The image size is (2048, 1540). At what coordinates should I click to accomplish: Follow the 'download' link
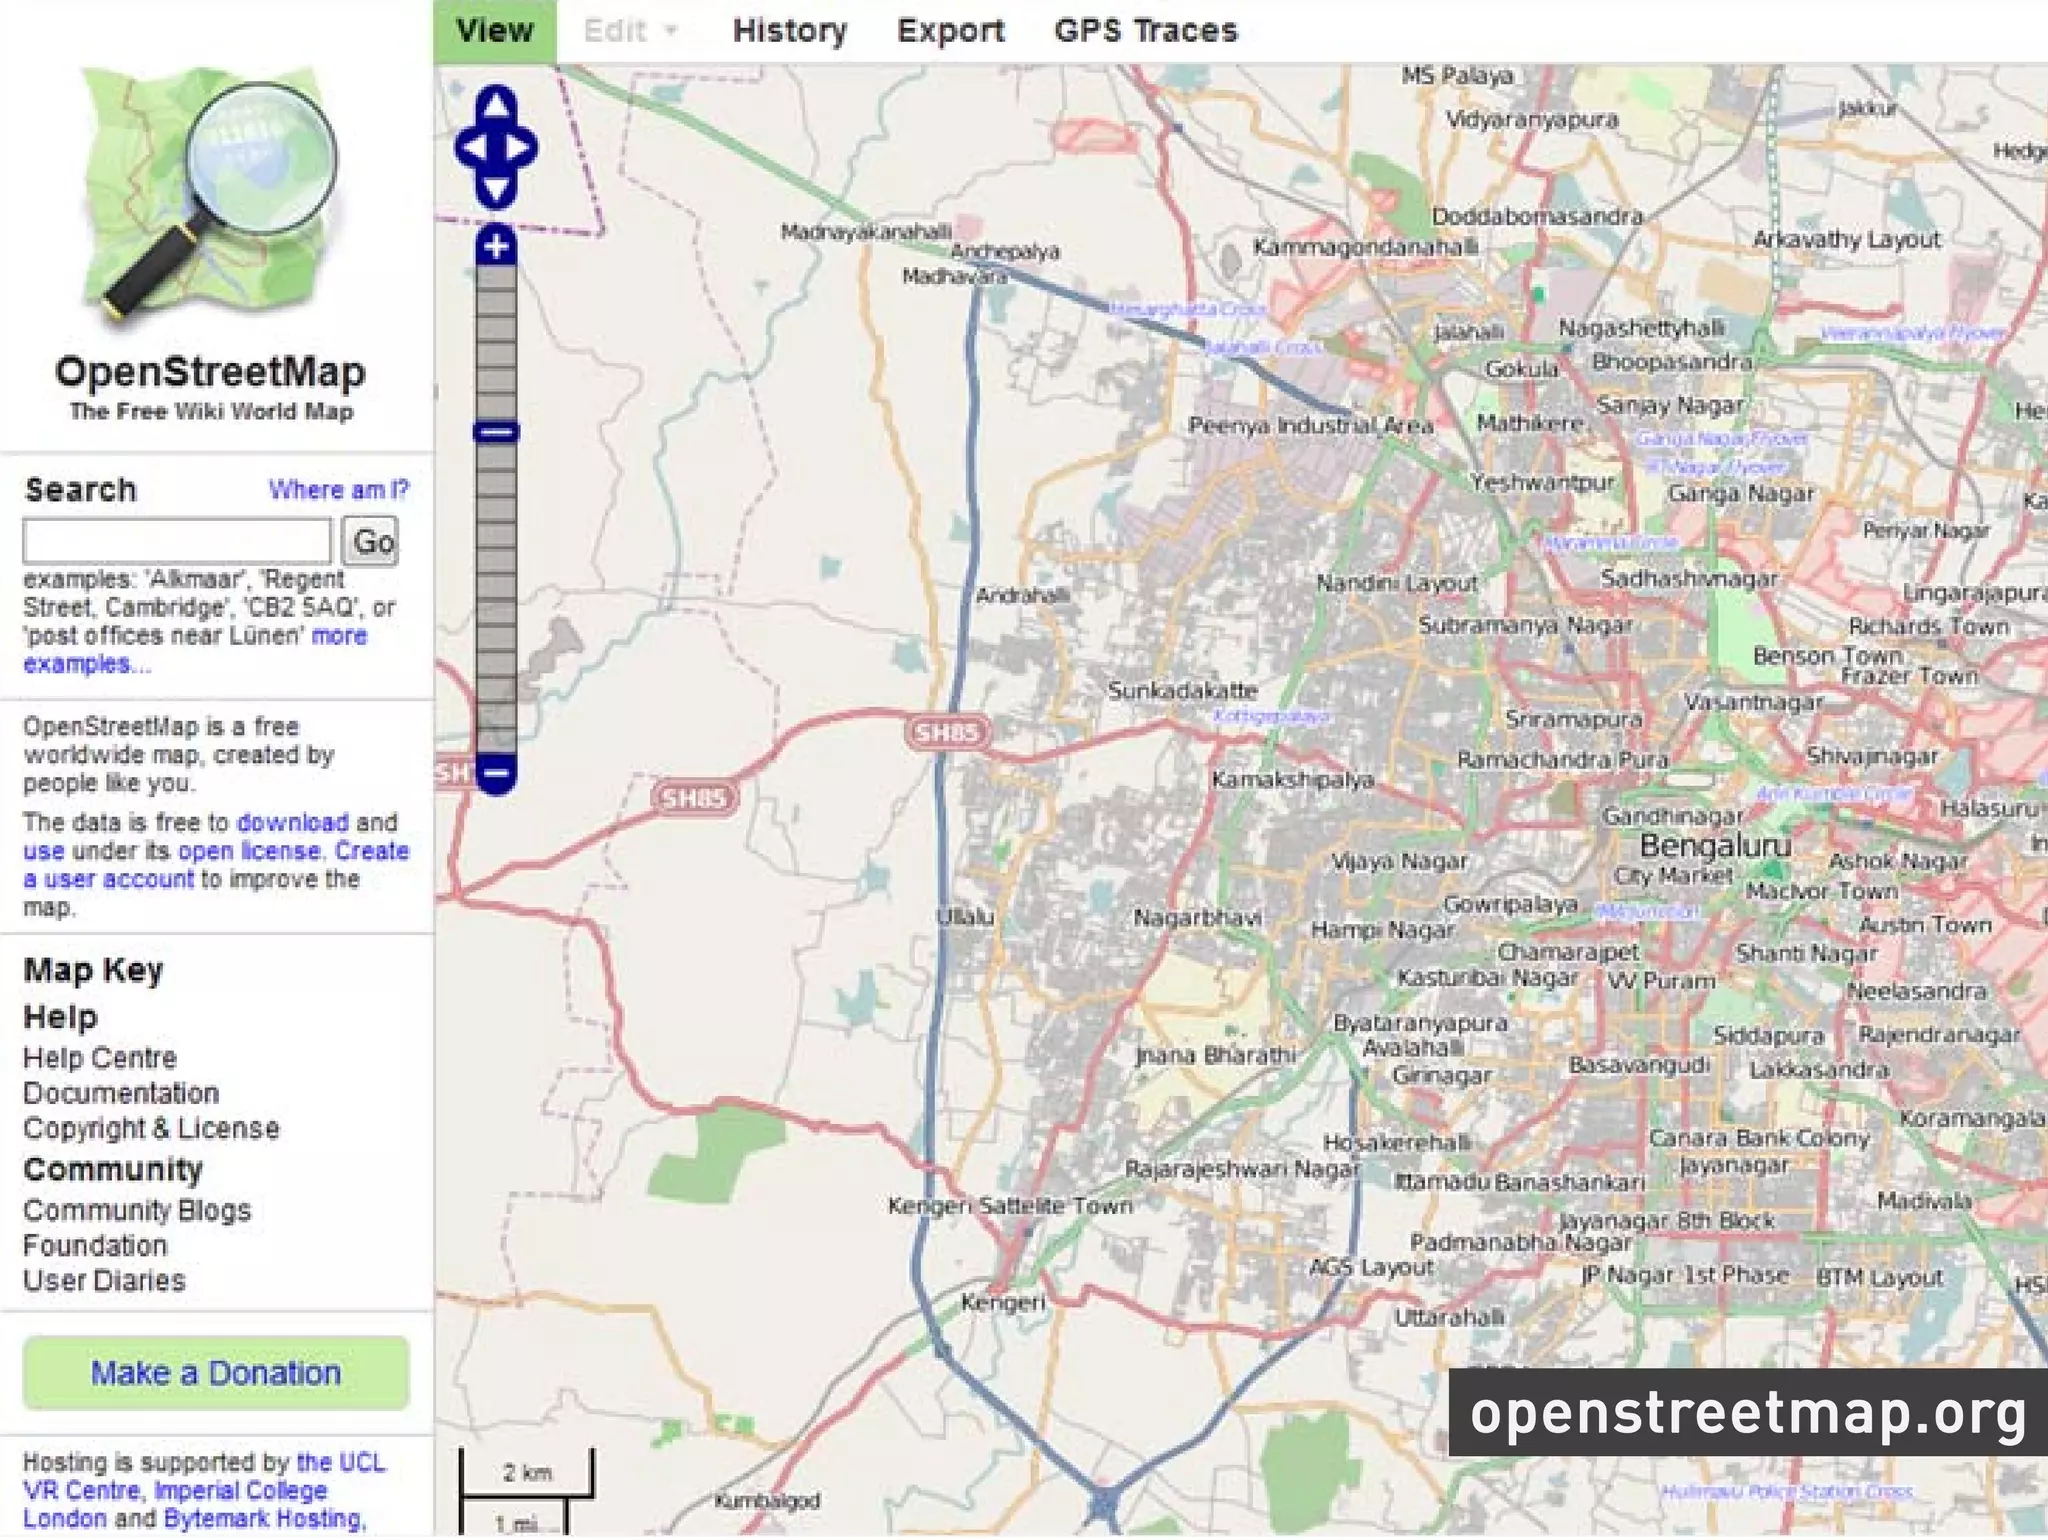coord(293,822)
